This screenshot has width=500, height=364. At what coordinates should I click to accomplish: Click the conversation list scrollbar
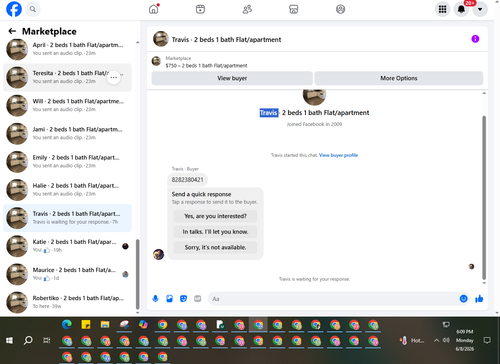(x=137, y=274)
